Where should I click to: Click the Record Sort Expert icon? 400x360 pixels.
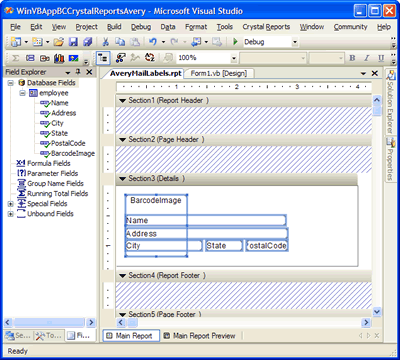(135, 58)
